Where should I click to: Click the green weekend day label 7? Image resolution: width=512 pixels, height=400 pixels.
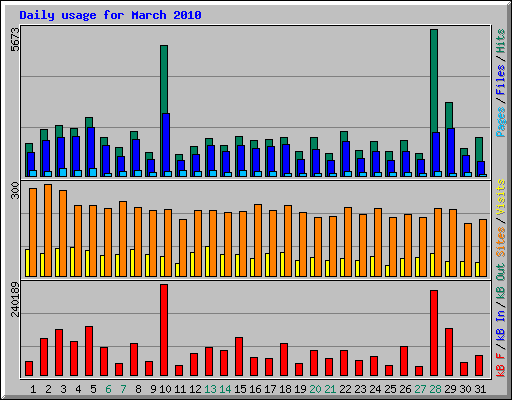(x=123, y=389)
